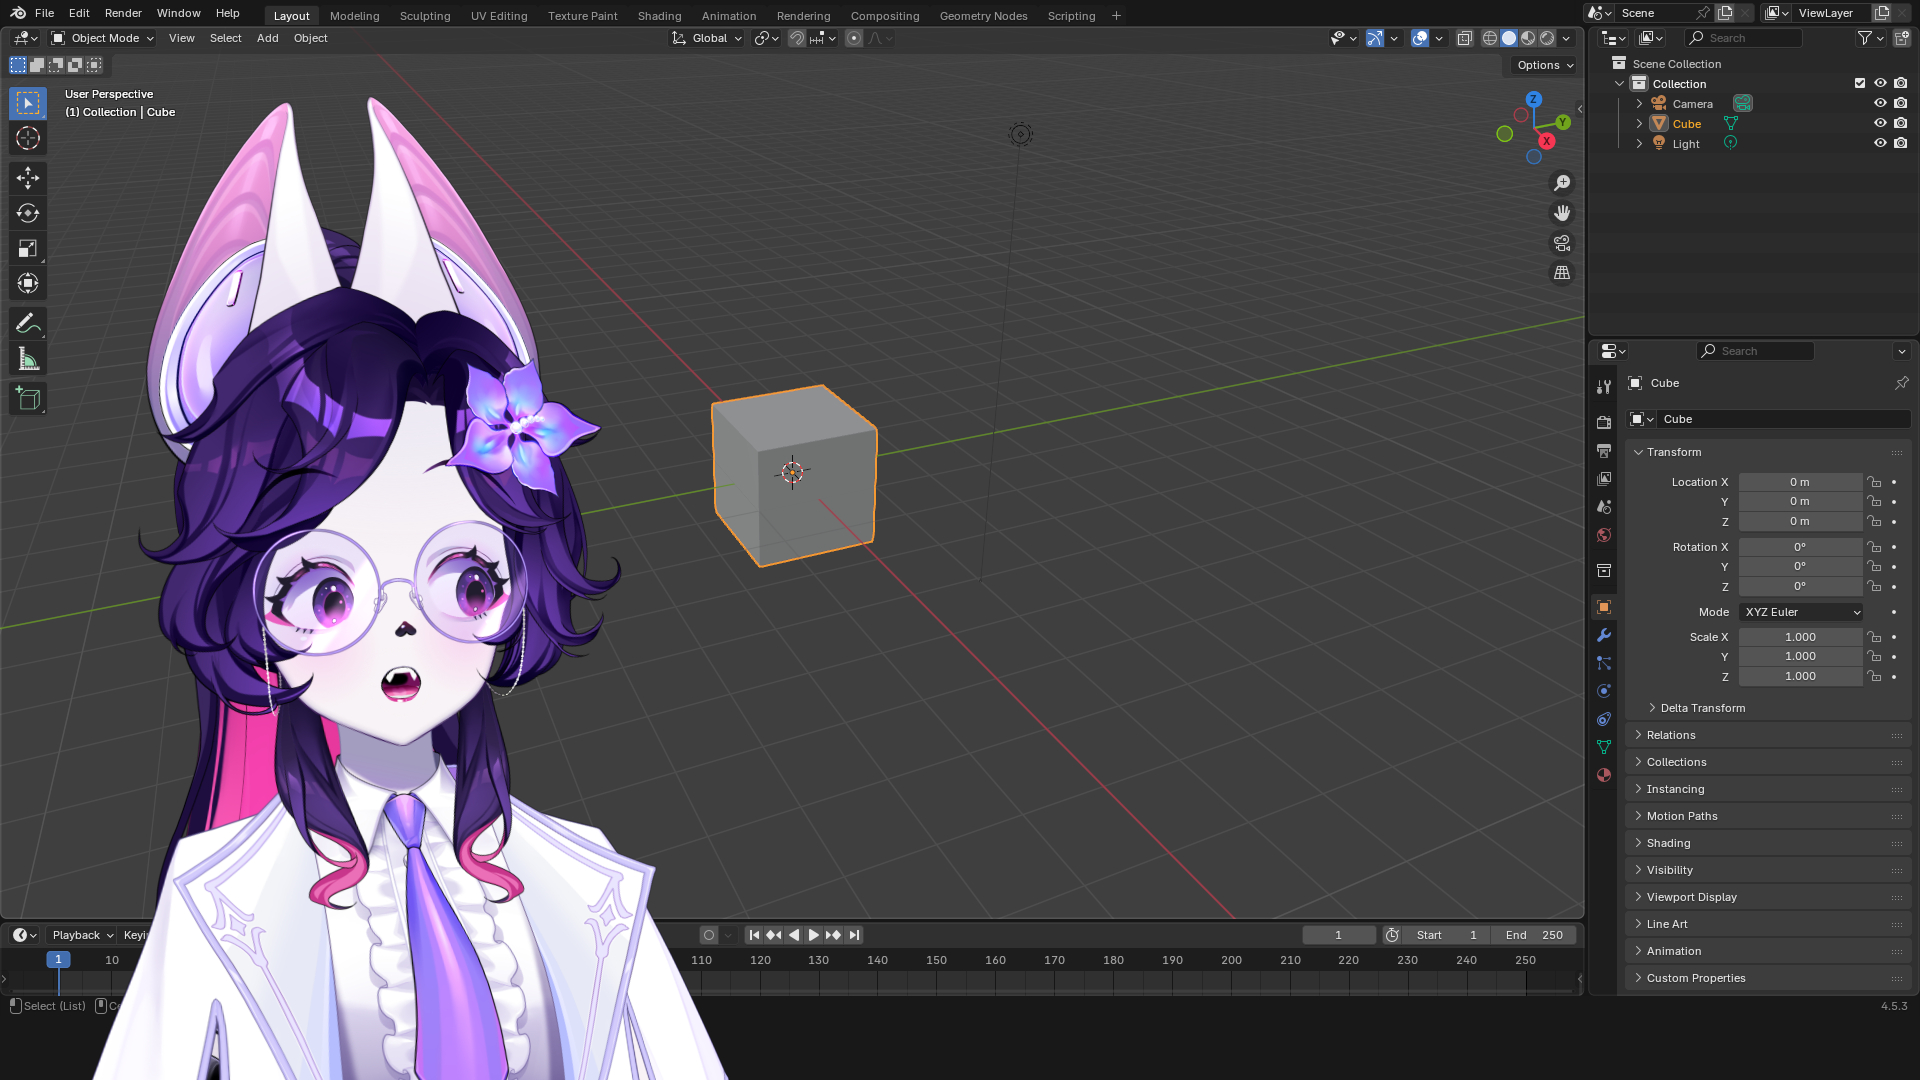This screenshot has width=1920, height=1080.
Task: Toggle camera view in viewport
Action: click(1561, 243)
